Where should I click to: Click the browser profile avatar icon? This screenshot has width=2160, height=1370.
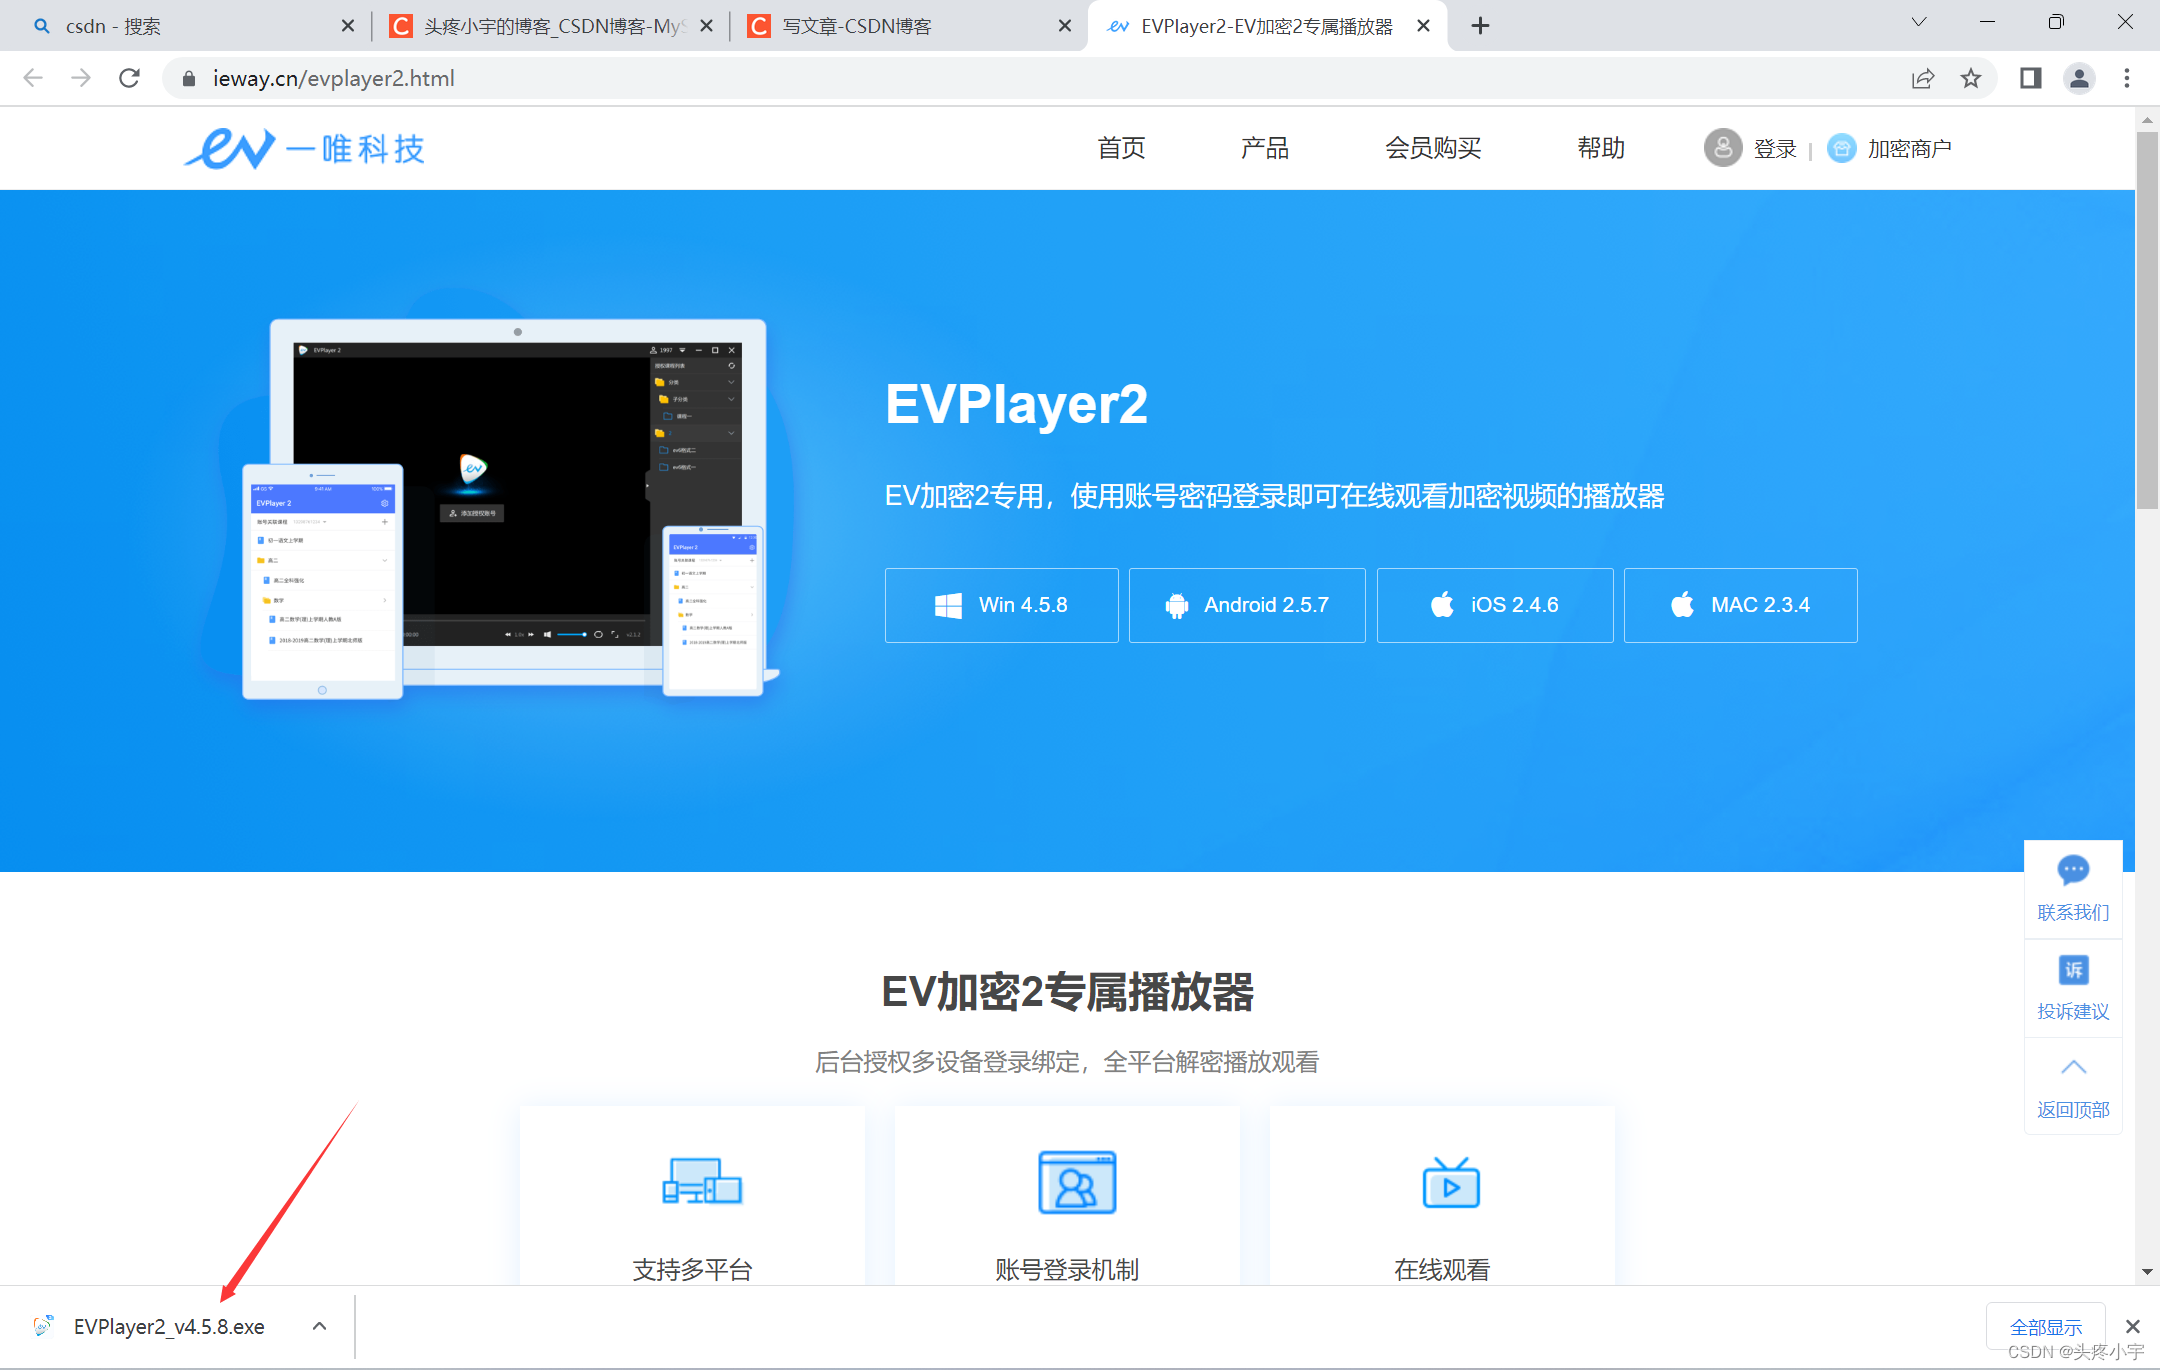click(x=2079, y=78)
